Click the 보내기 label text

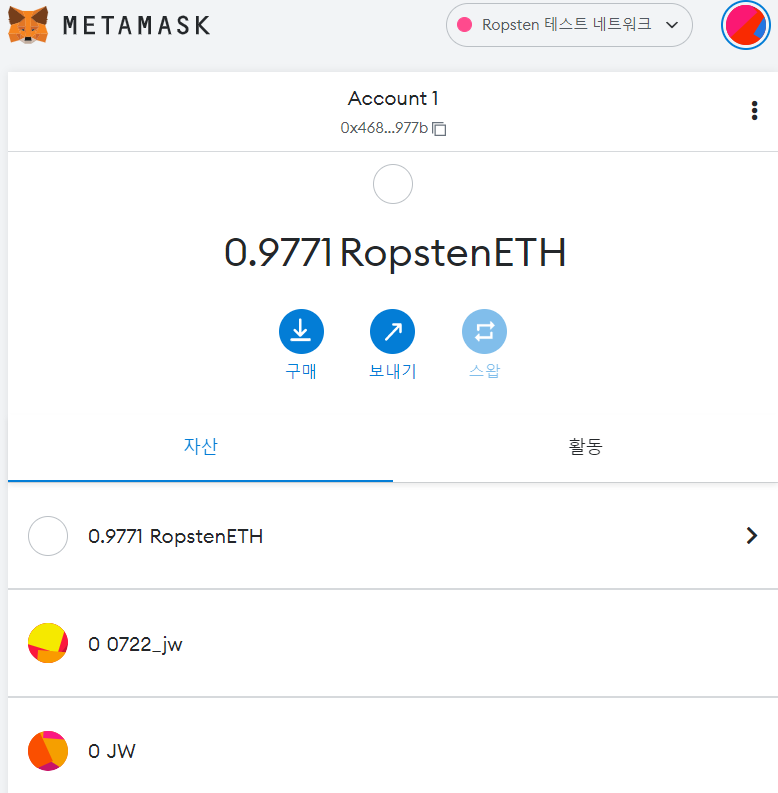[x=393, y=371]
